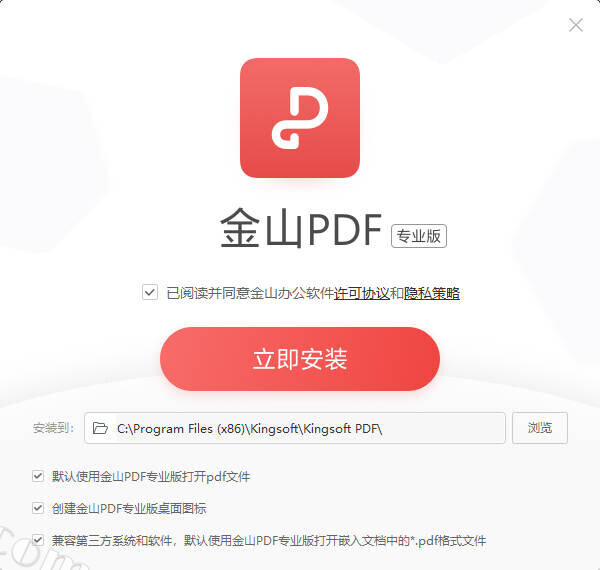This screenshot has width=600, height=570.
Task: Click label text 默认使用金山PDF专业版打开pdf文件
Action: (x=151, y=477)
